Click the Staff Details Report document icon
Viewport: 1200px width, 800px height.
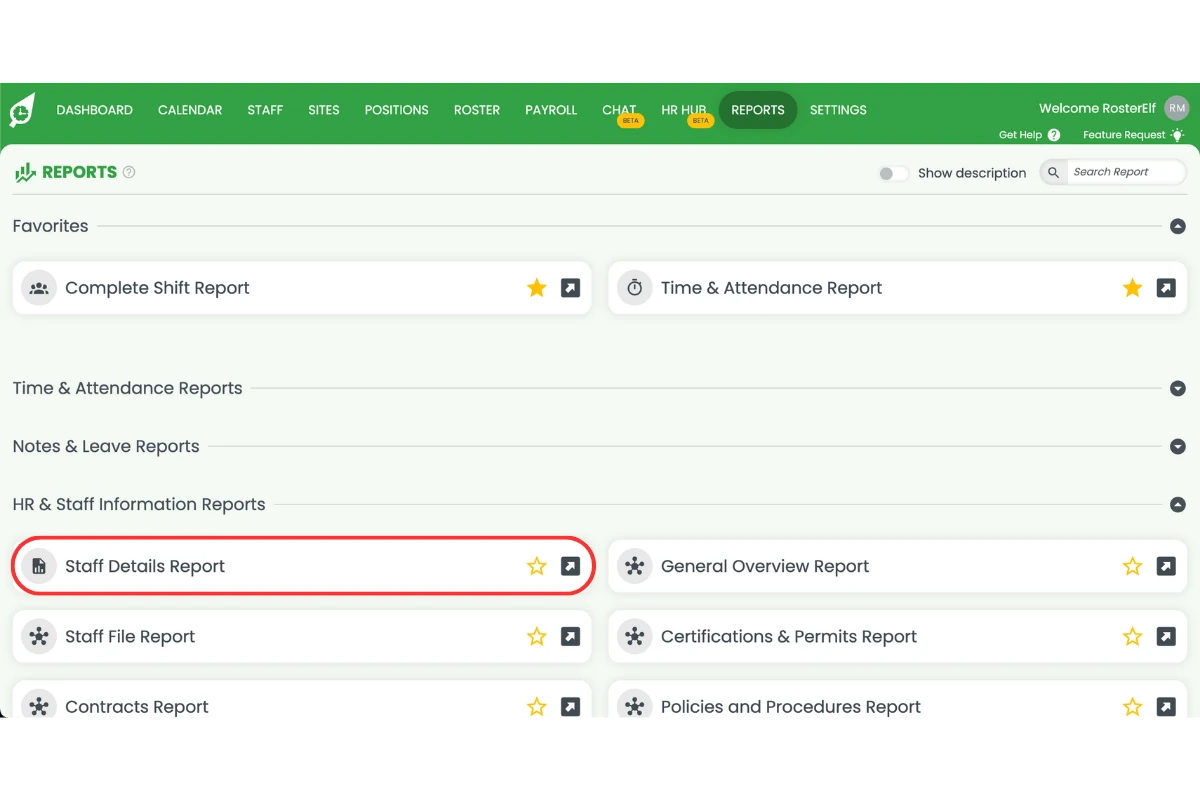39,566
